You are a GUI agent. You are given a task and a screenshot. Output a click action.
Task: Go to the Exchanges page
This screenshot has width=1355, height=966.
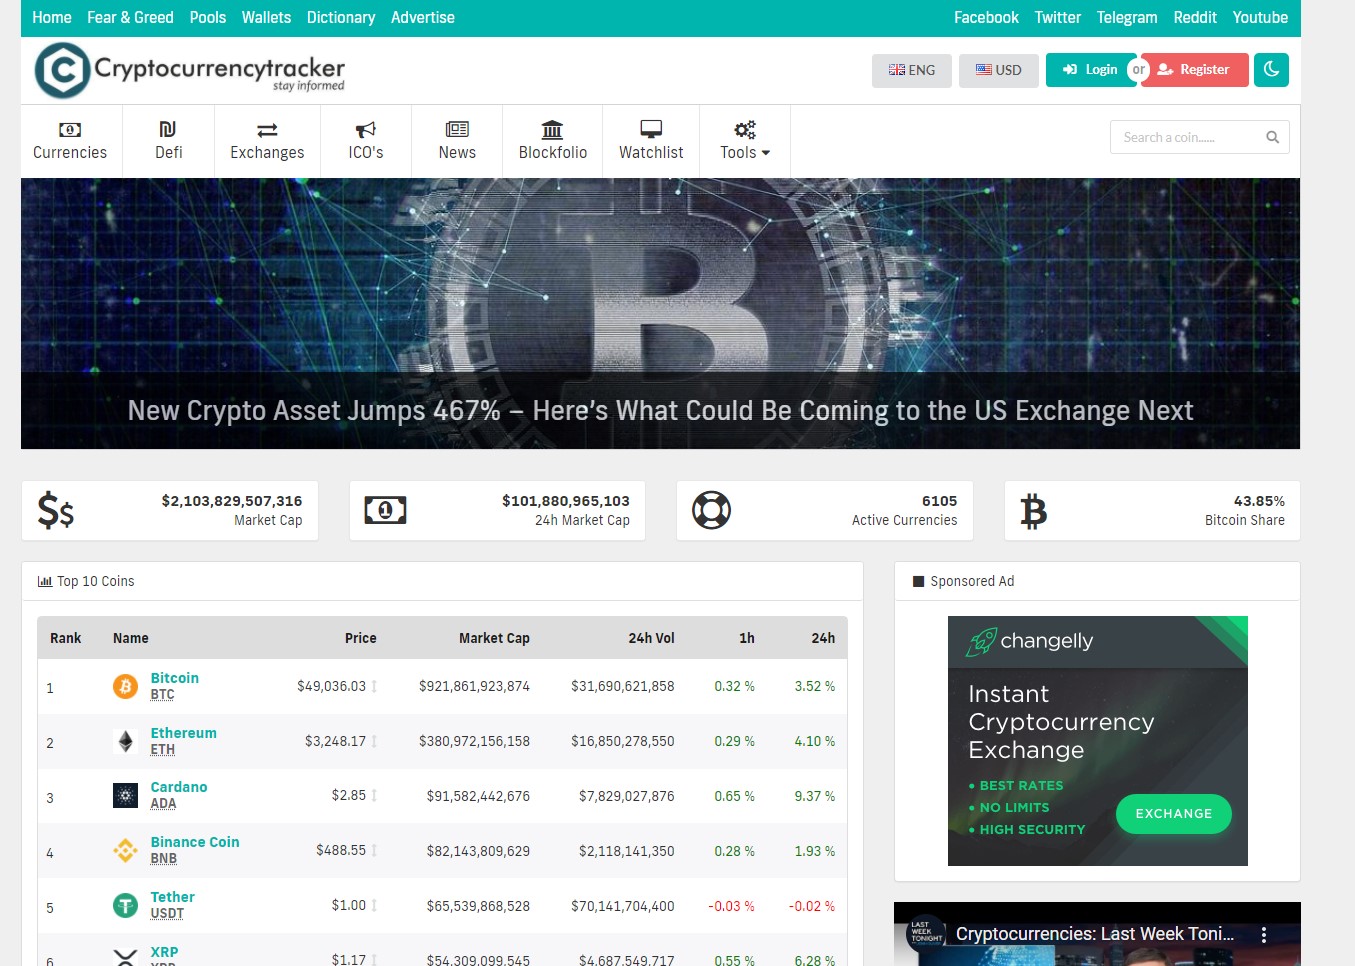coord(267,141)
